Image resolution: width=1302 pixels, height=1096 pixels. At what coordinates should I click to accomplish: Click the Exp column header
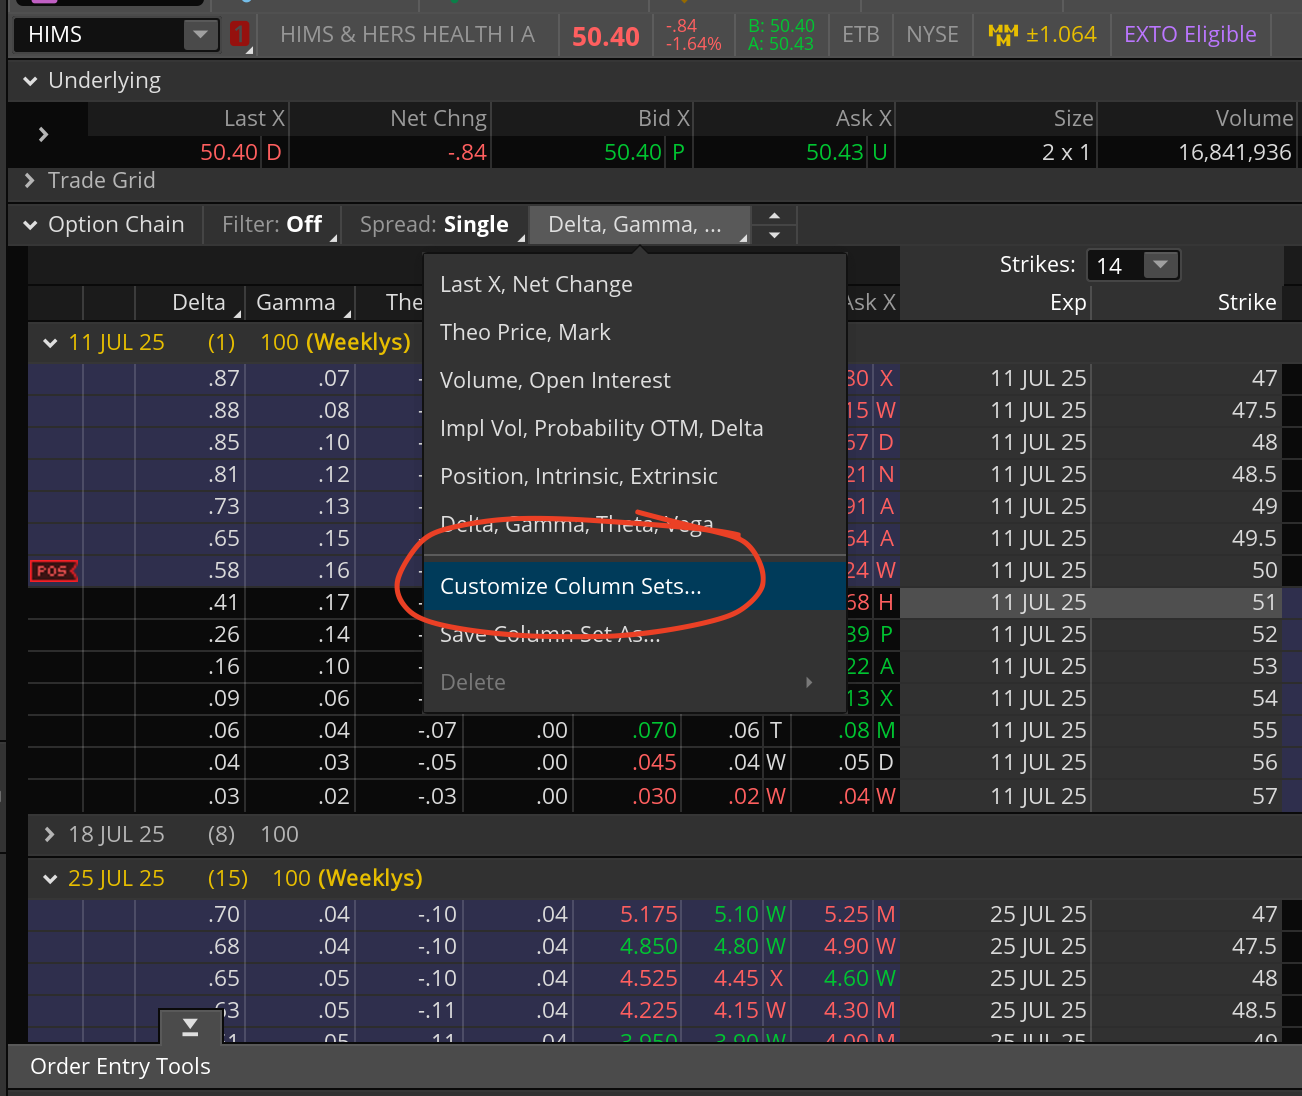(x=1068, y=302)
